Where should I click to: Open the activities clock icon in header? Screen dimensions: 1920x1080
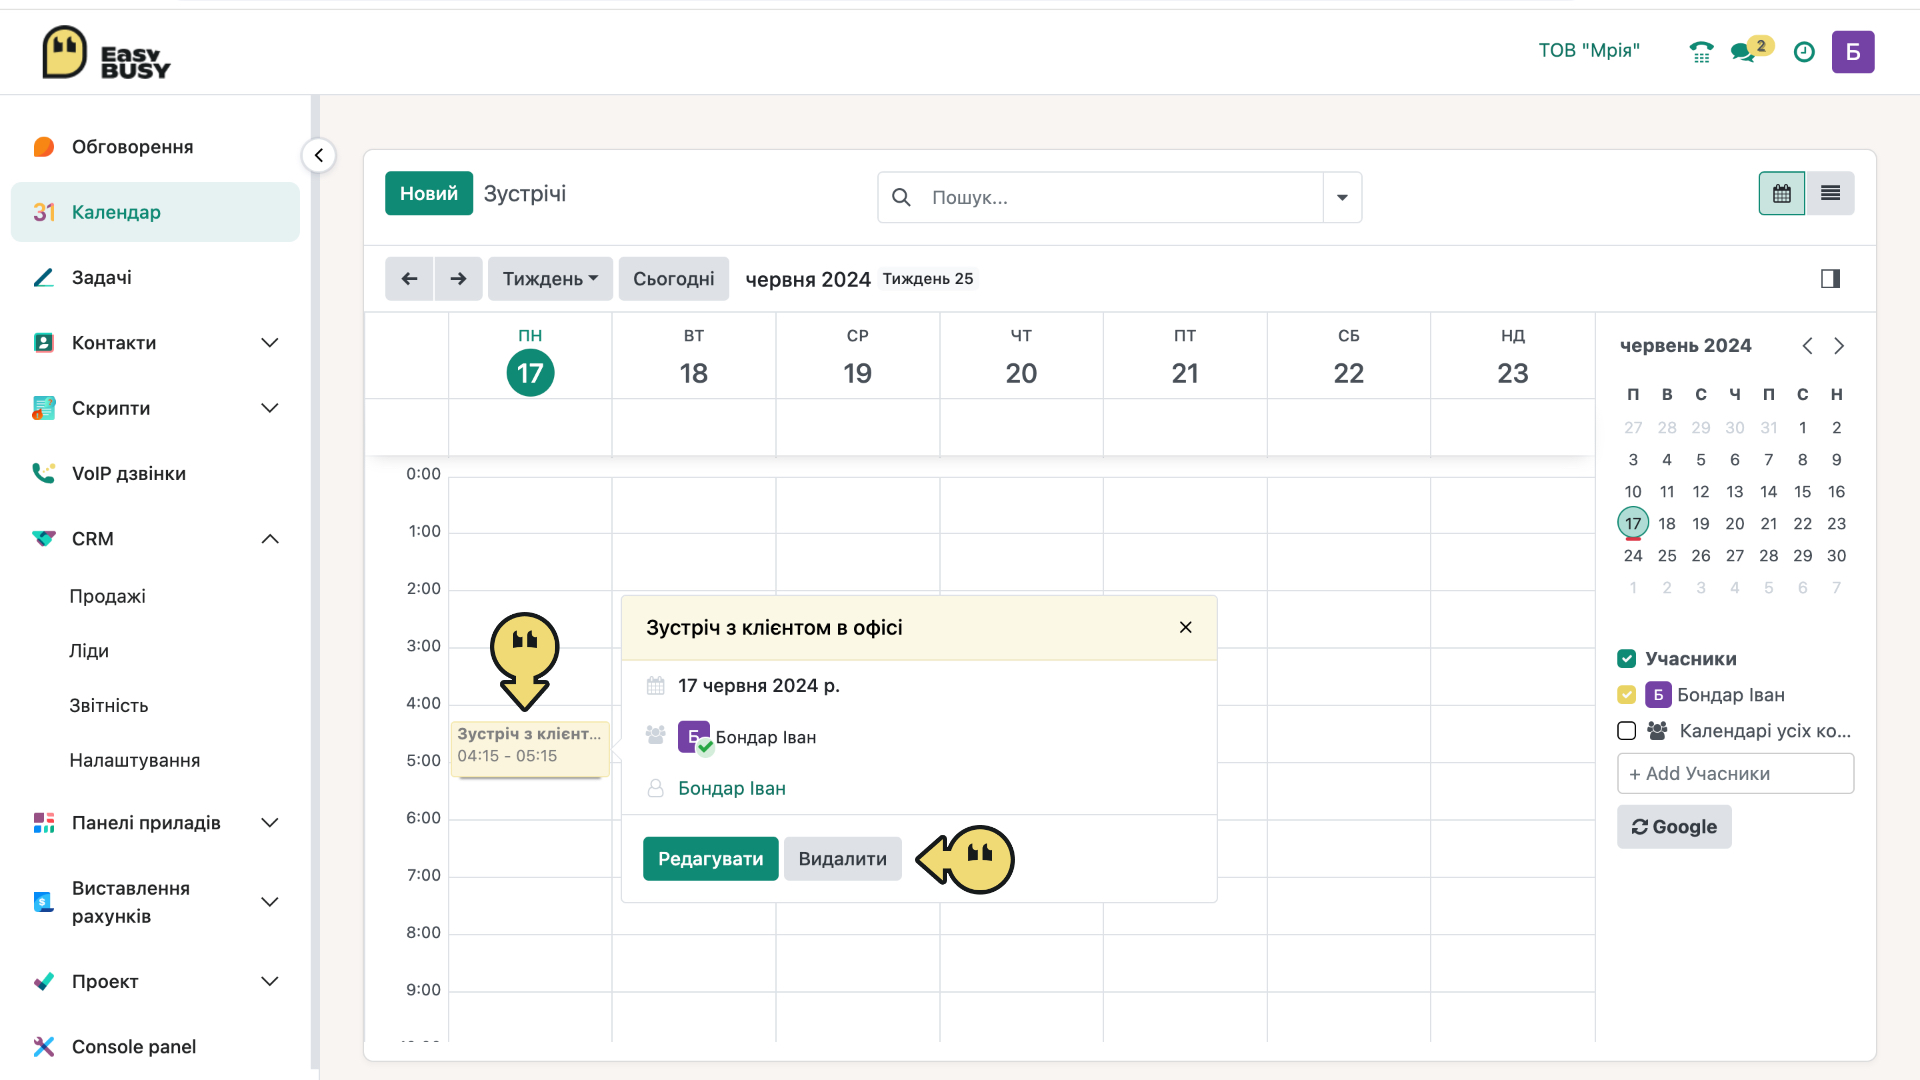coord(1804,52)
